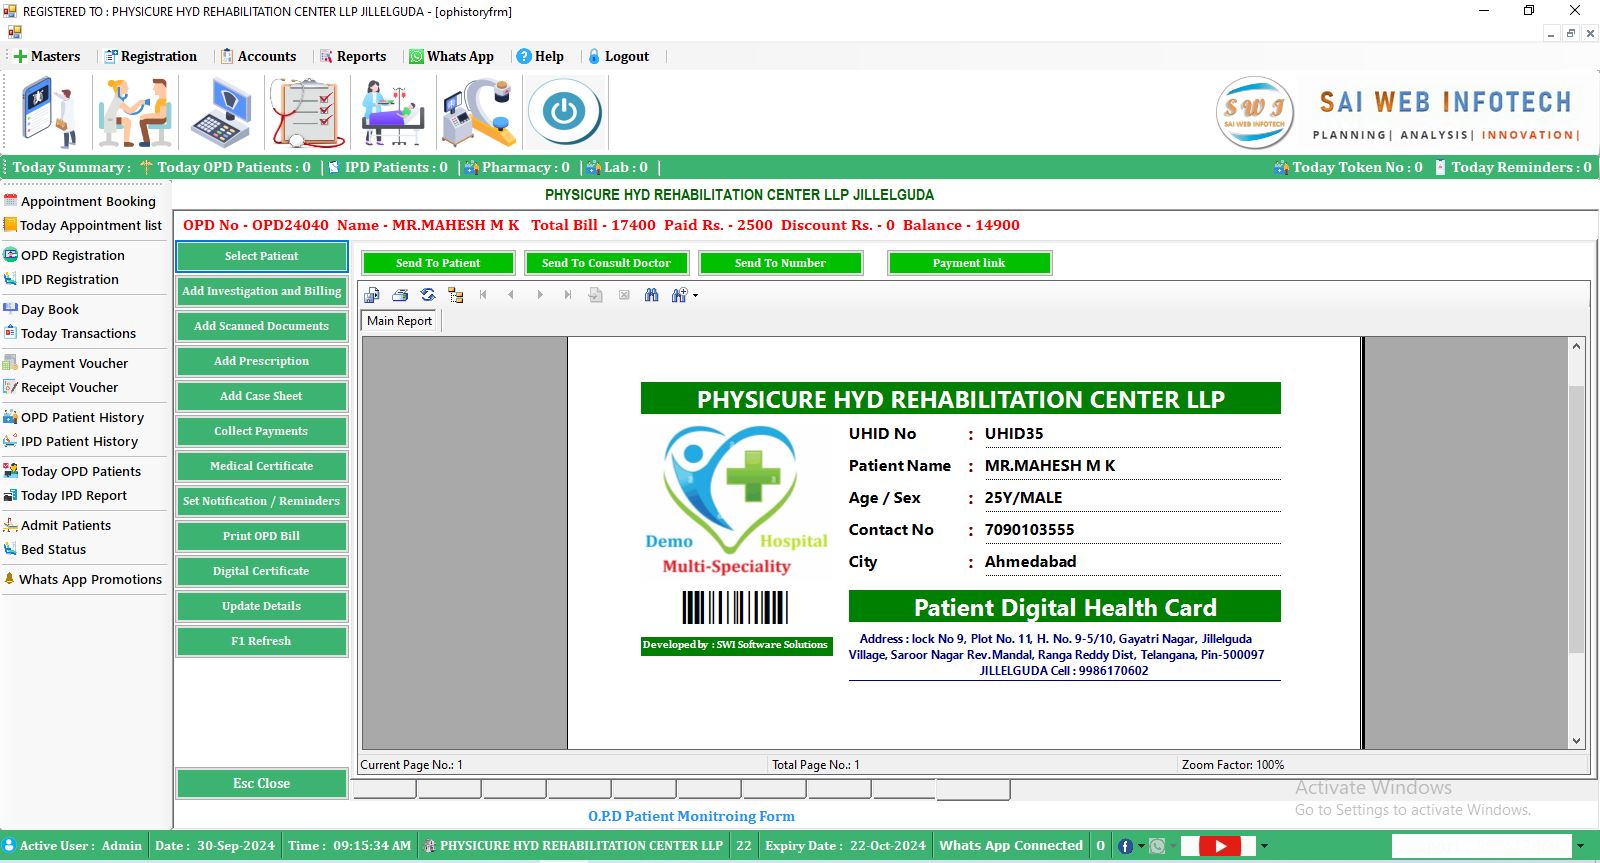Viewport: 1600px width, 863px height.
Task: Click the export report icon
Action: coord(372,295)
